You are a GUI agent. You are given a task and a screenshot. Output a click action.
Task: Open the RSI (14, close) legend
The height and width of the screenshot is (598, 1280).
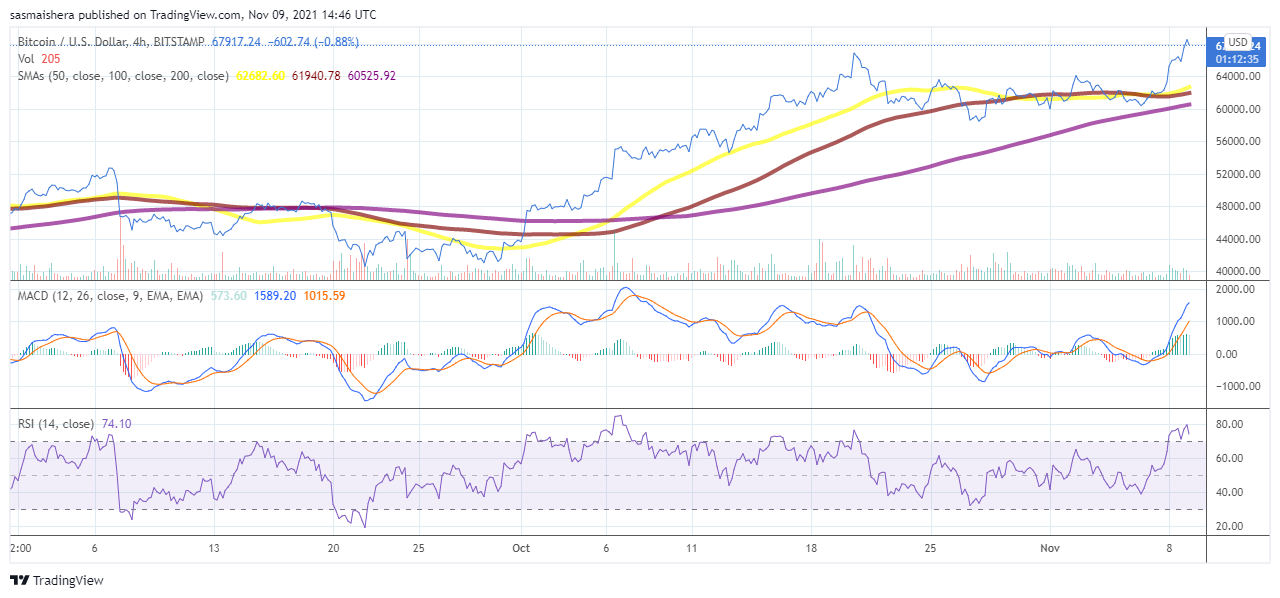(x=57, y=424)
